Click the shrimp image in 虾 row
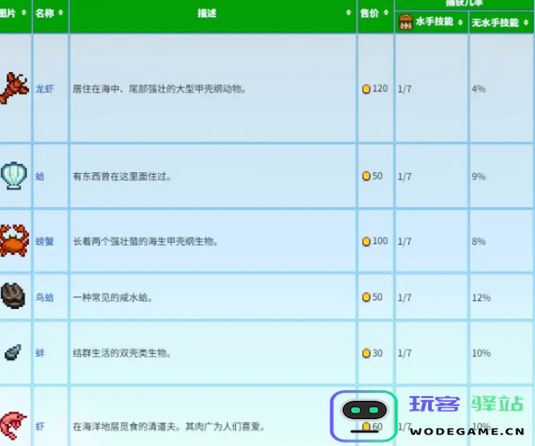The width and height of the screenshot is (535, 446). click(13, 426)
